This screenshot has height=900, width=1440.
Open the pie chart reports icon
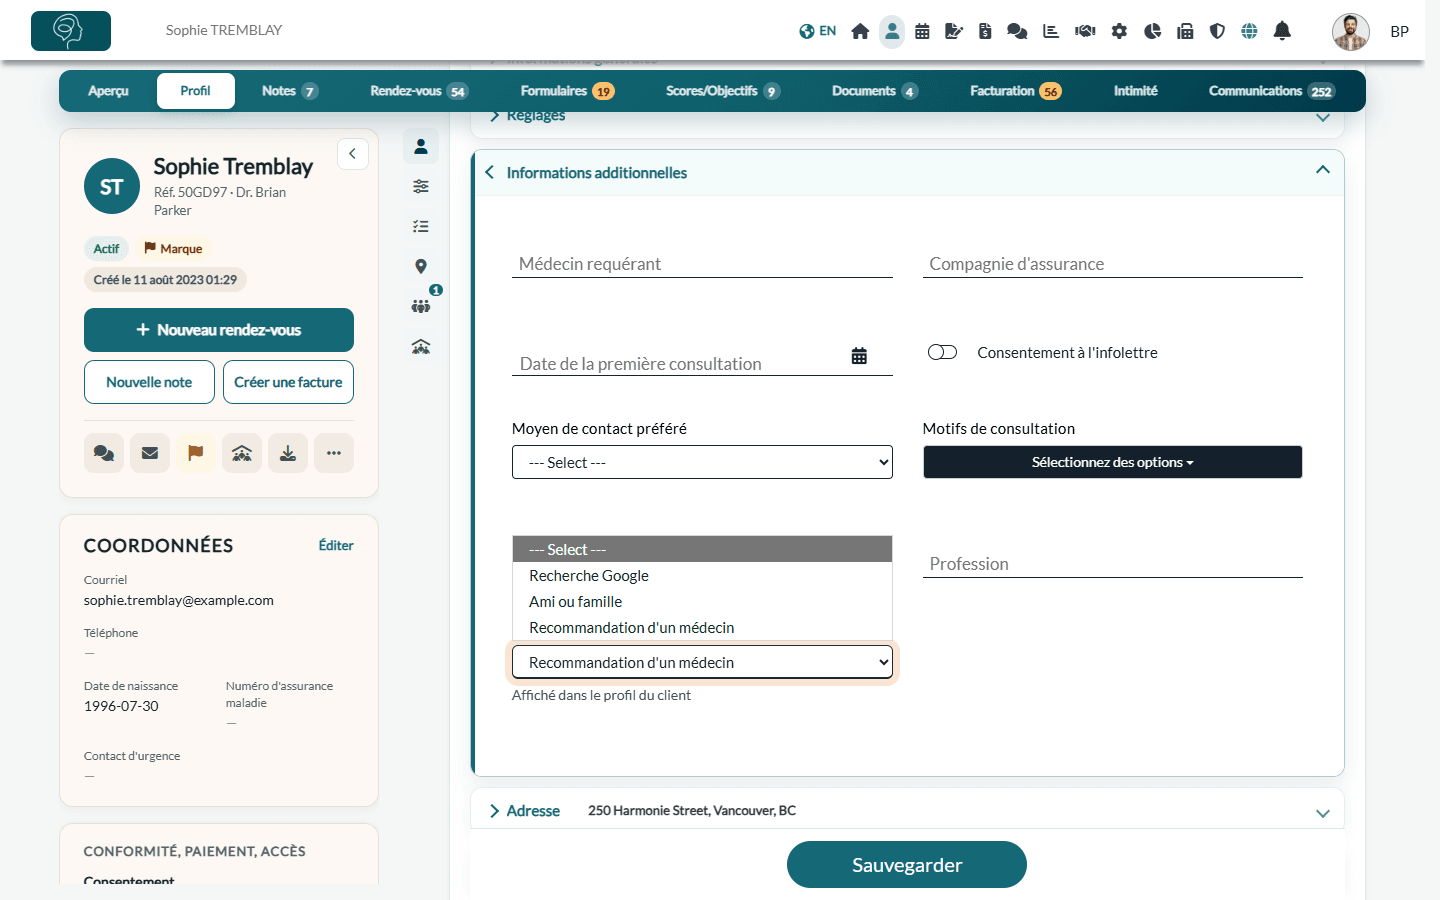(x=1152, y=31)
